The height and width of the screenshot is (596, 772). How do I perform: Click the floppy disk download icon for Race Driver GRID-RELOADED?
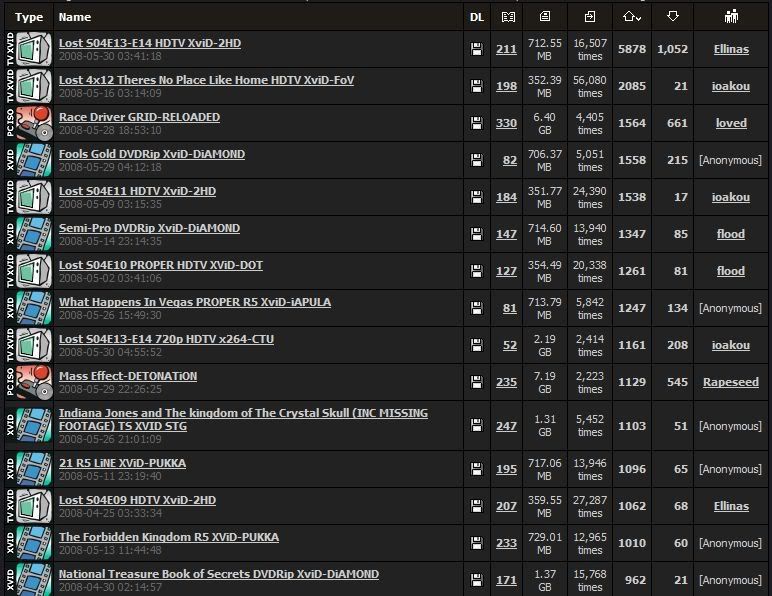click(x=477, y=124)
